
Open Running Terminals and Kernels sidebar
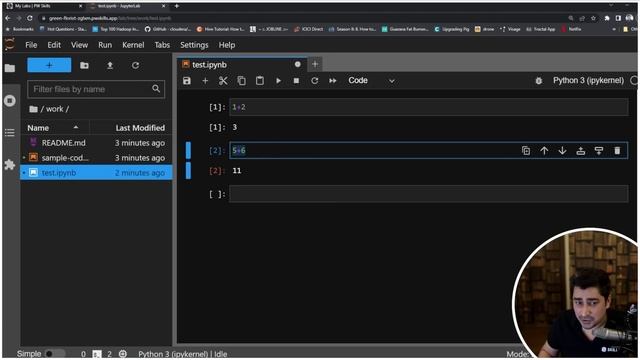10,100
